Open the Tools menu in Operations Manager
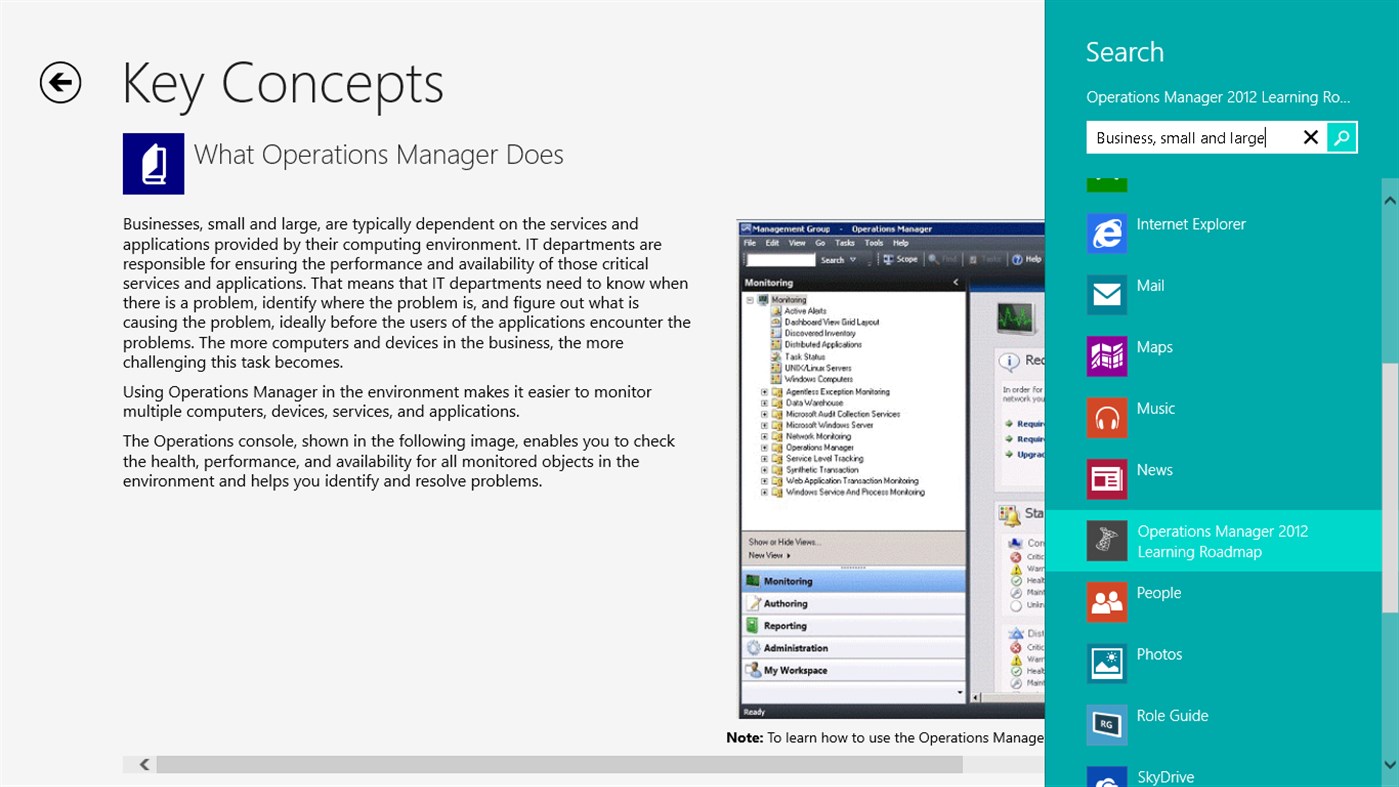Screen dimensions: 1399x787 point(873,243)
